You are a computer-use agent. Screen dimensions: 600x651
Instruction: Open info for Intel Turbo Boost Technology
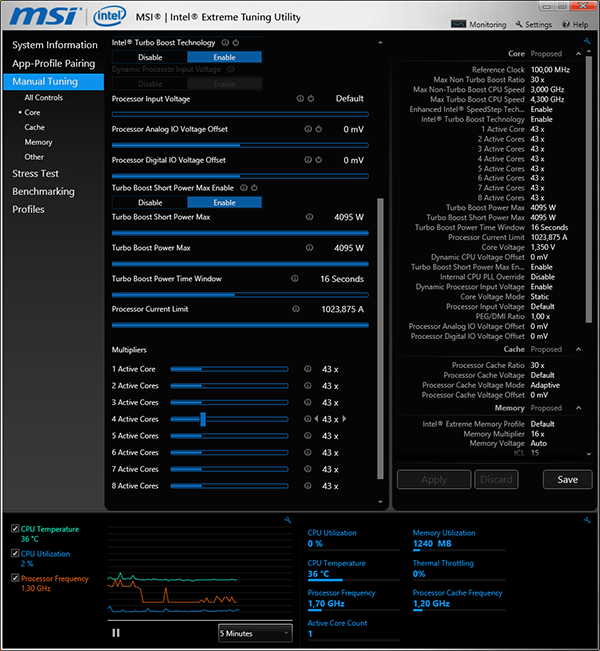click(225, 43)
